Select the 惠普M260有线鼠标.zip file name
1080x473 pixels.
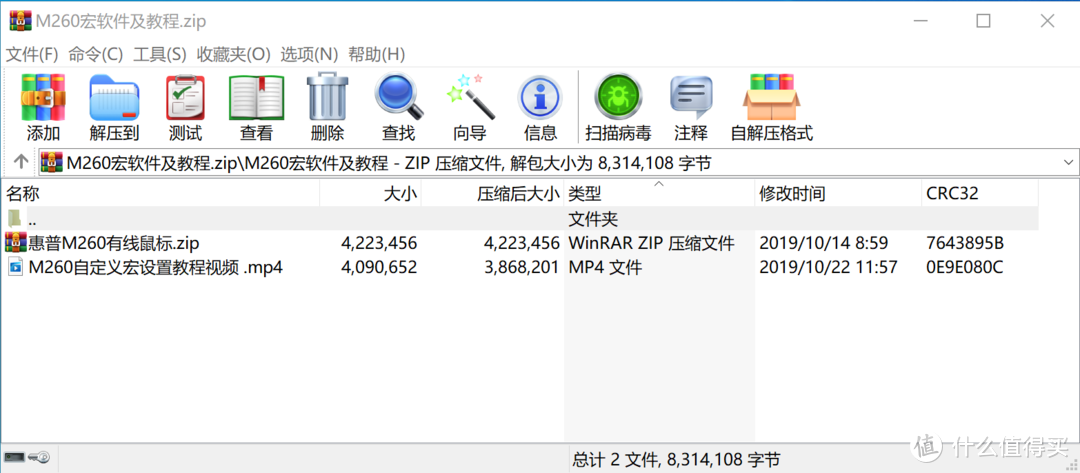(x=114, y=242)
